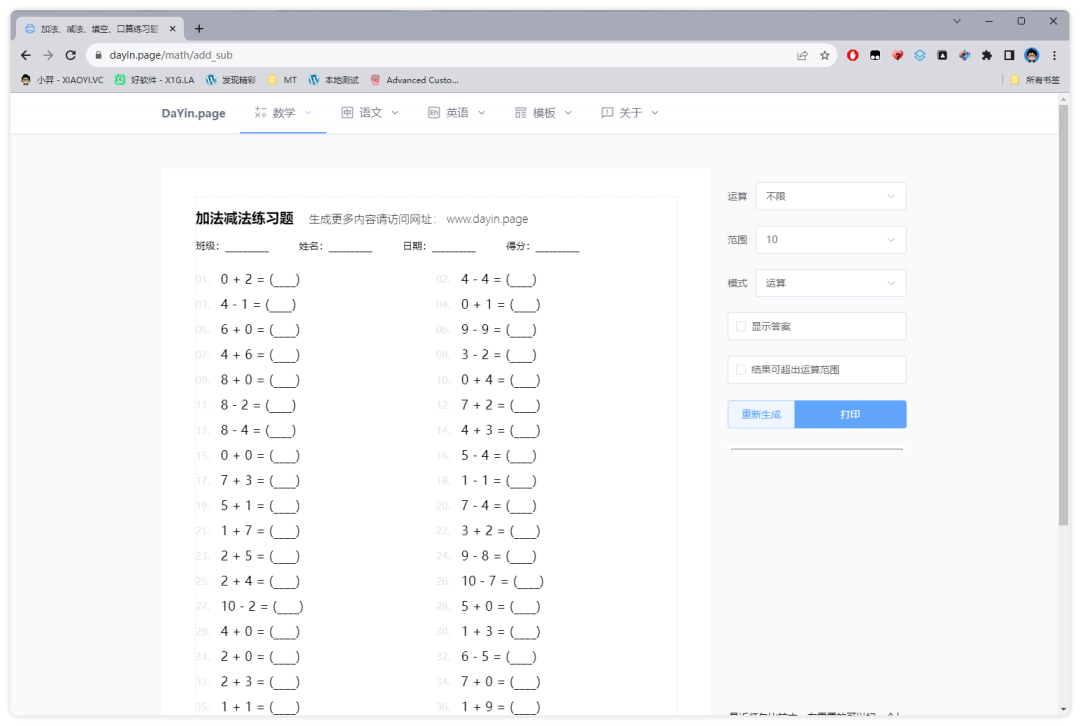Toggle the browser side panel icon
This screenshot has width=1080, height=726.
tap(1009, 55)
